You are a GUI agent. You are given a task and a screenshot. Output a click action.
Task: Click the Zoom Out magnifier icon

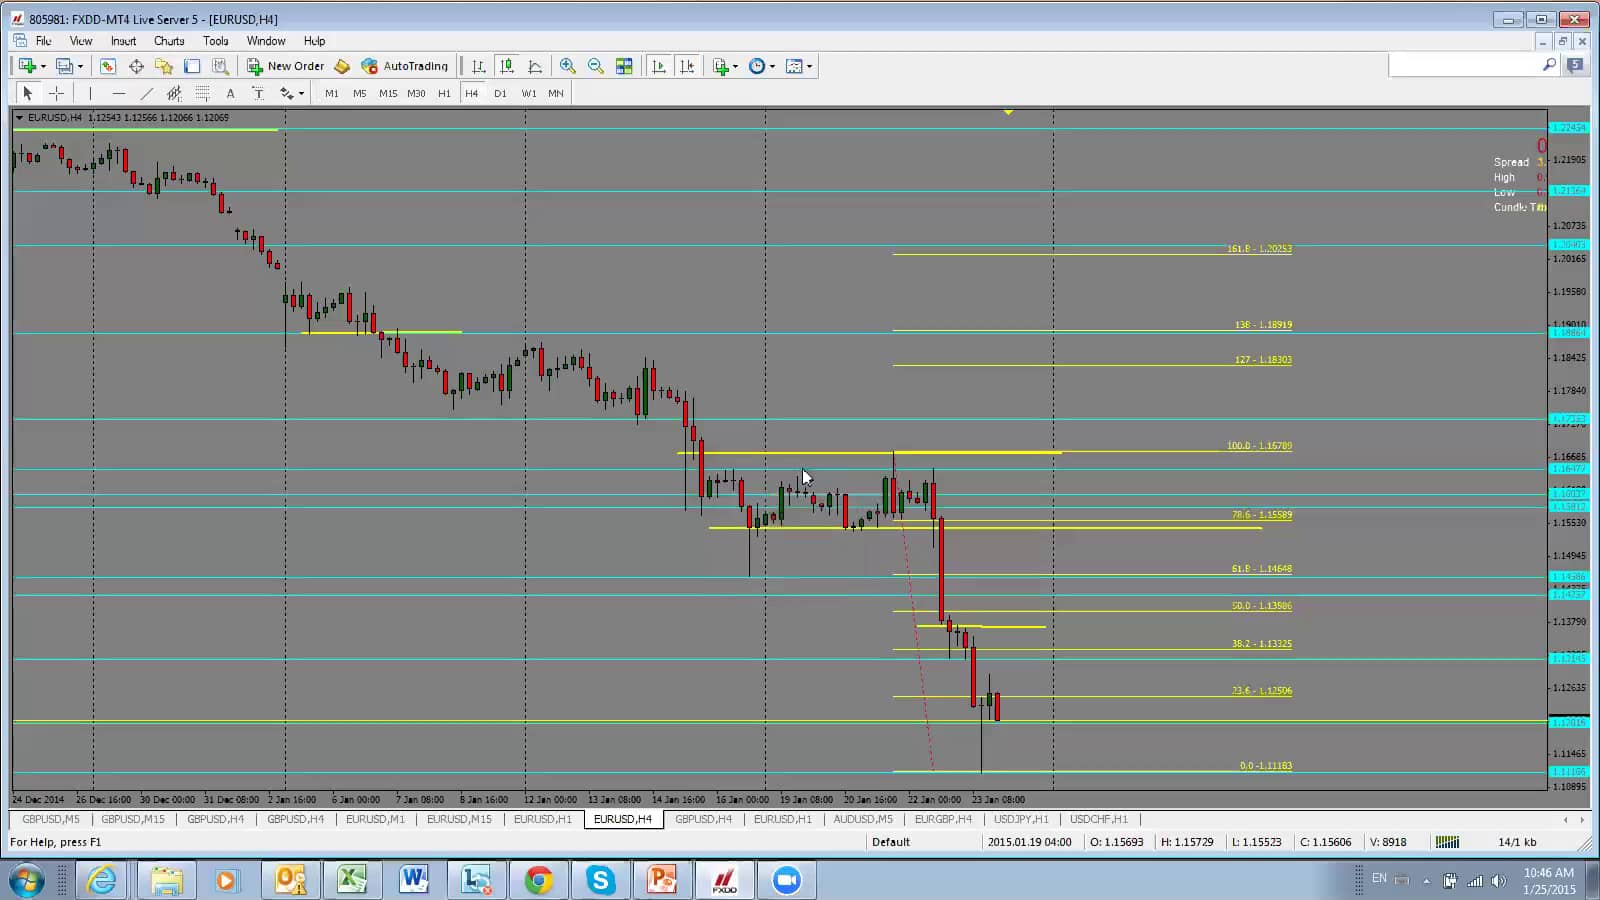pyautogui.click(x=596, y=66)
